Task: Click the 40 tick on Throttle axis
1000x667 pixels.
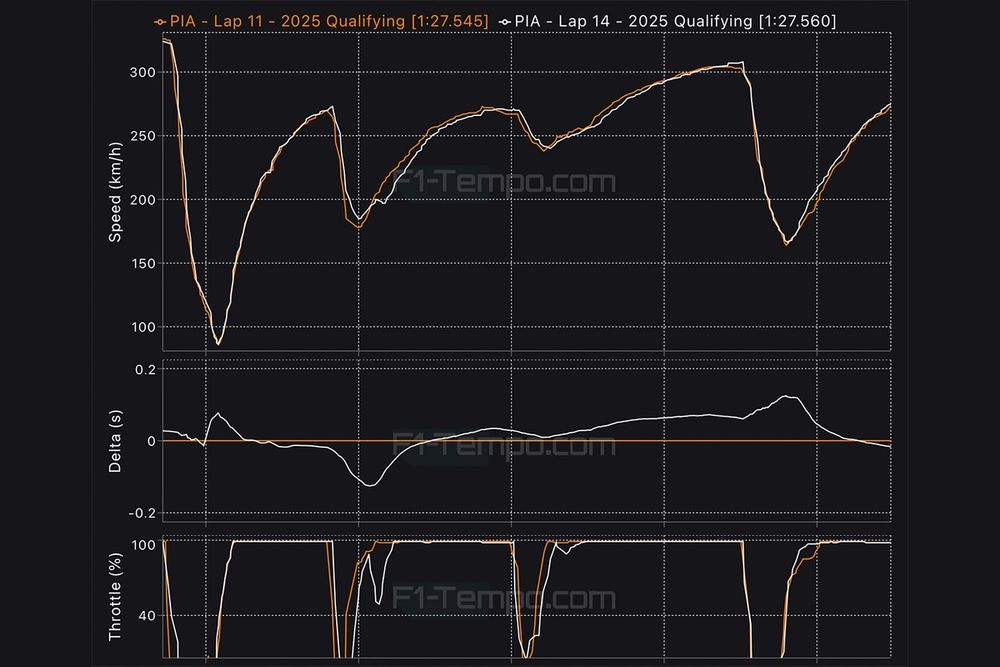Action: (x=147, y=615)
